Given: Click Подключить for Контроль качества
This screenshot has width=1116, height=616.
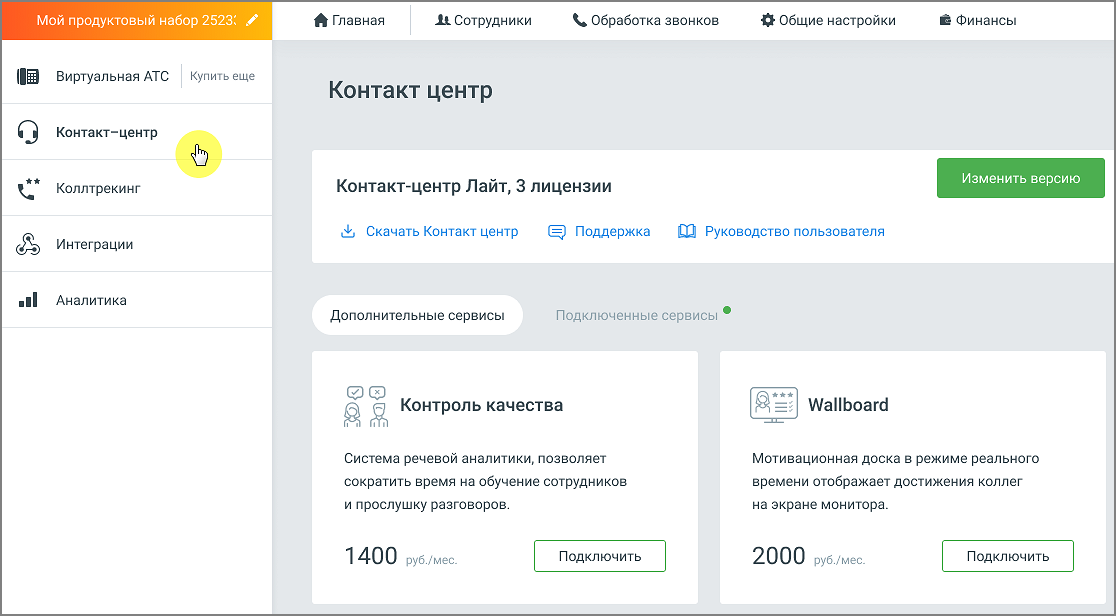Looking at the screenshot, I should pyautogui.click(x=600, y=556).
